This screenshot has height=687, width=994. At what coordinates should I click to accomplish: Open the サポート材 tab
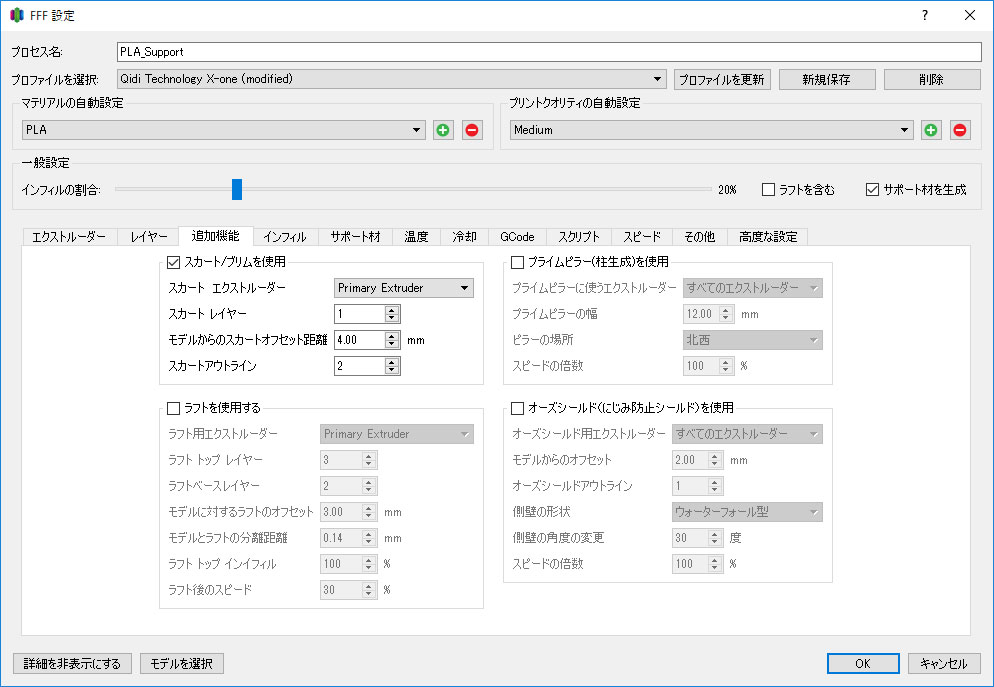[x=355, y=237]
